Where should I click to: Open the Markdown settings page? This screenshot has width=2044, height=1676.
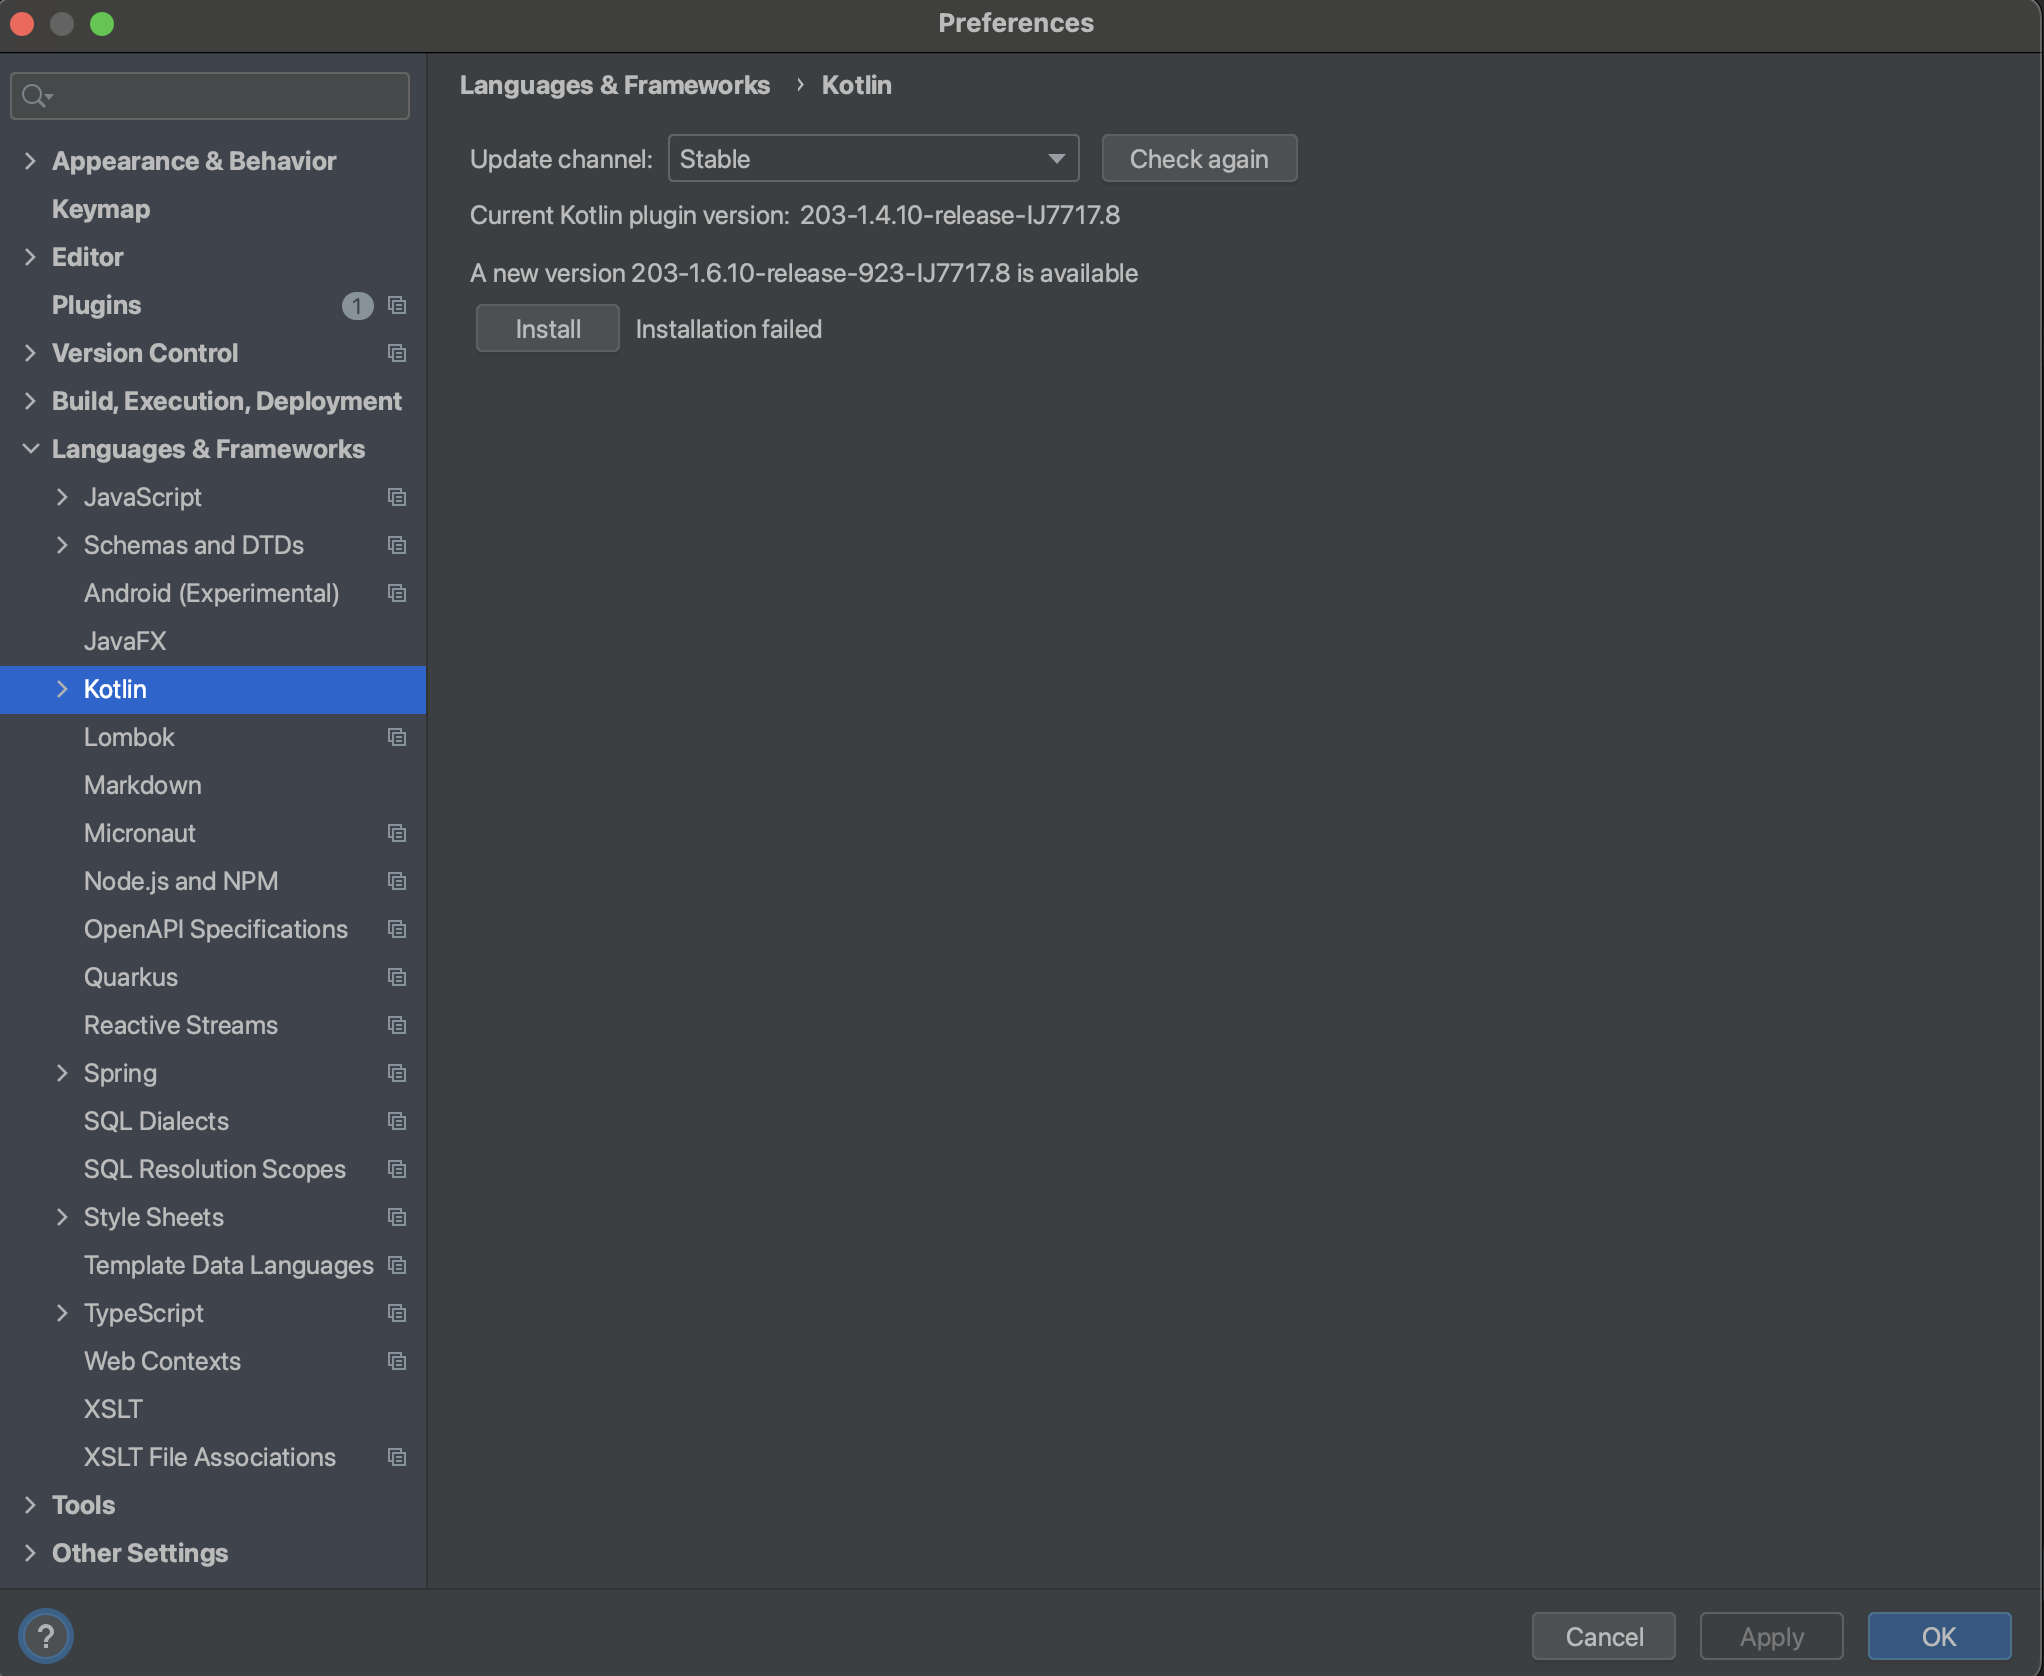coord(142,785)
